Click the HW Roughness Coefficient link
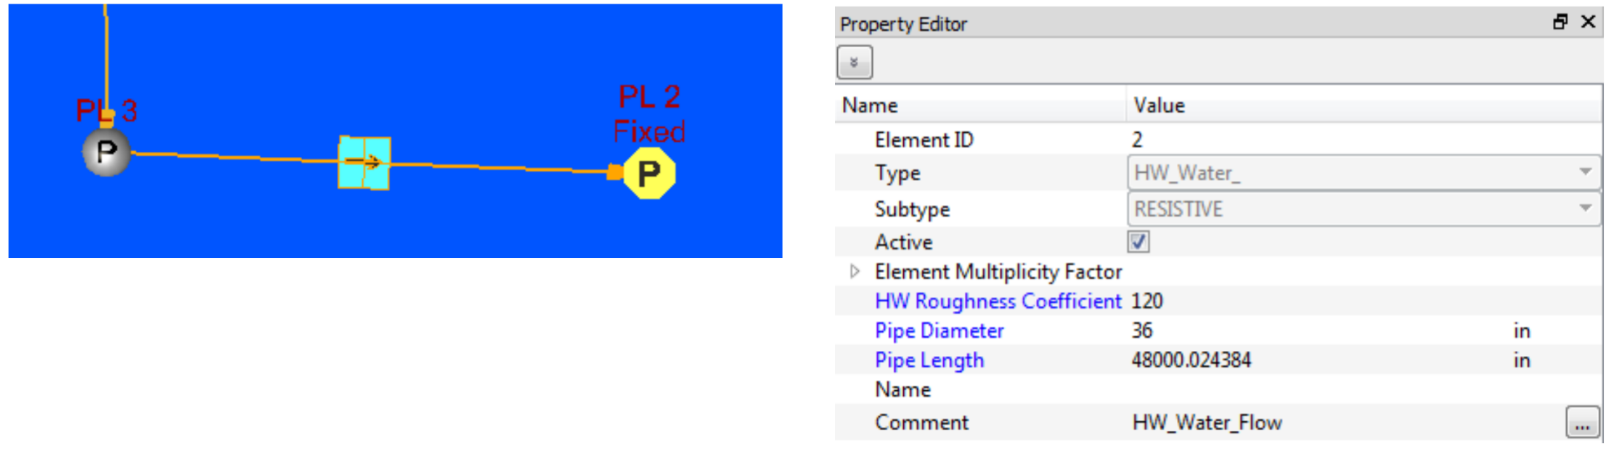This screenshot has height=454, width=1619. coord(997,301)
